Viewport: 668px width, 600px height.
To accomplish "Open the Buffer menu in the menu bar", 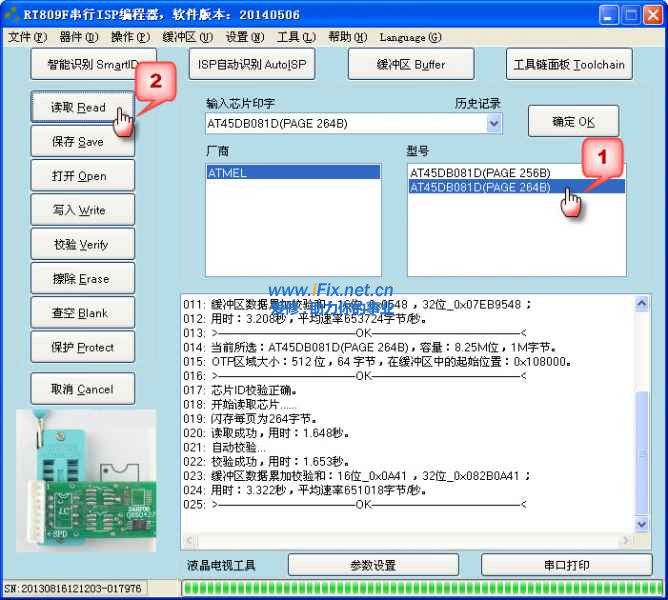I will point(187,37).
